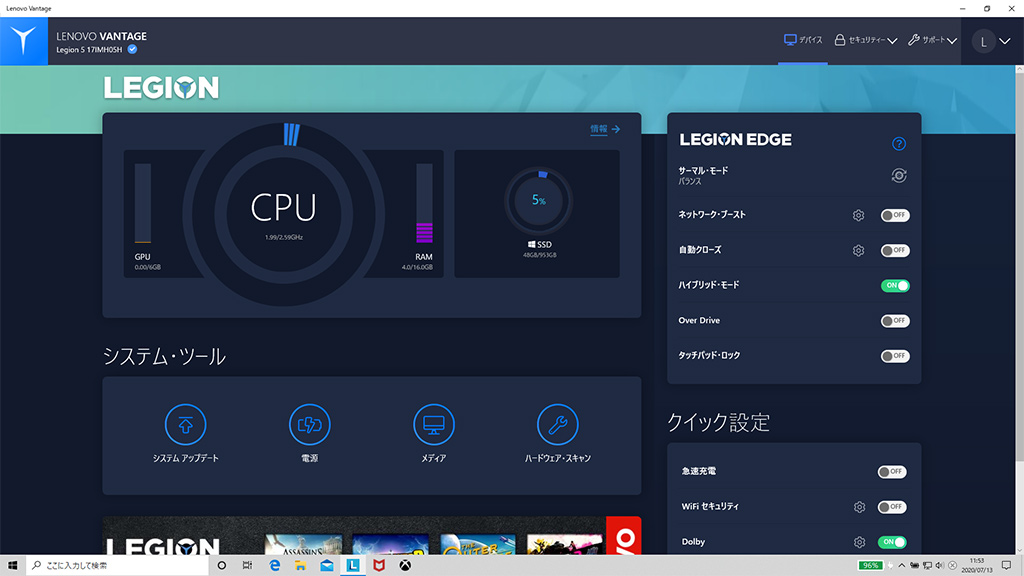1024x576 pixels.
Task: Open notification center icon
Action: click(x=1006, y=566)
